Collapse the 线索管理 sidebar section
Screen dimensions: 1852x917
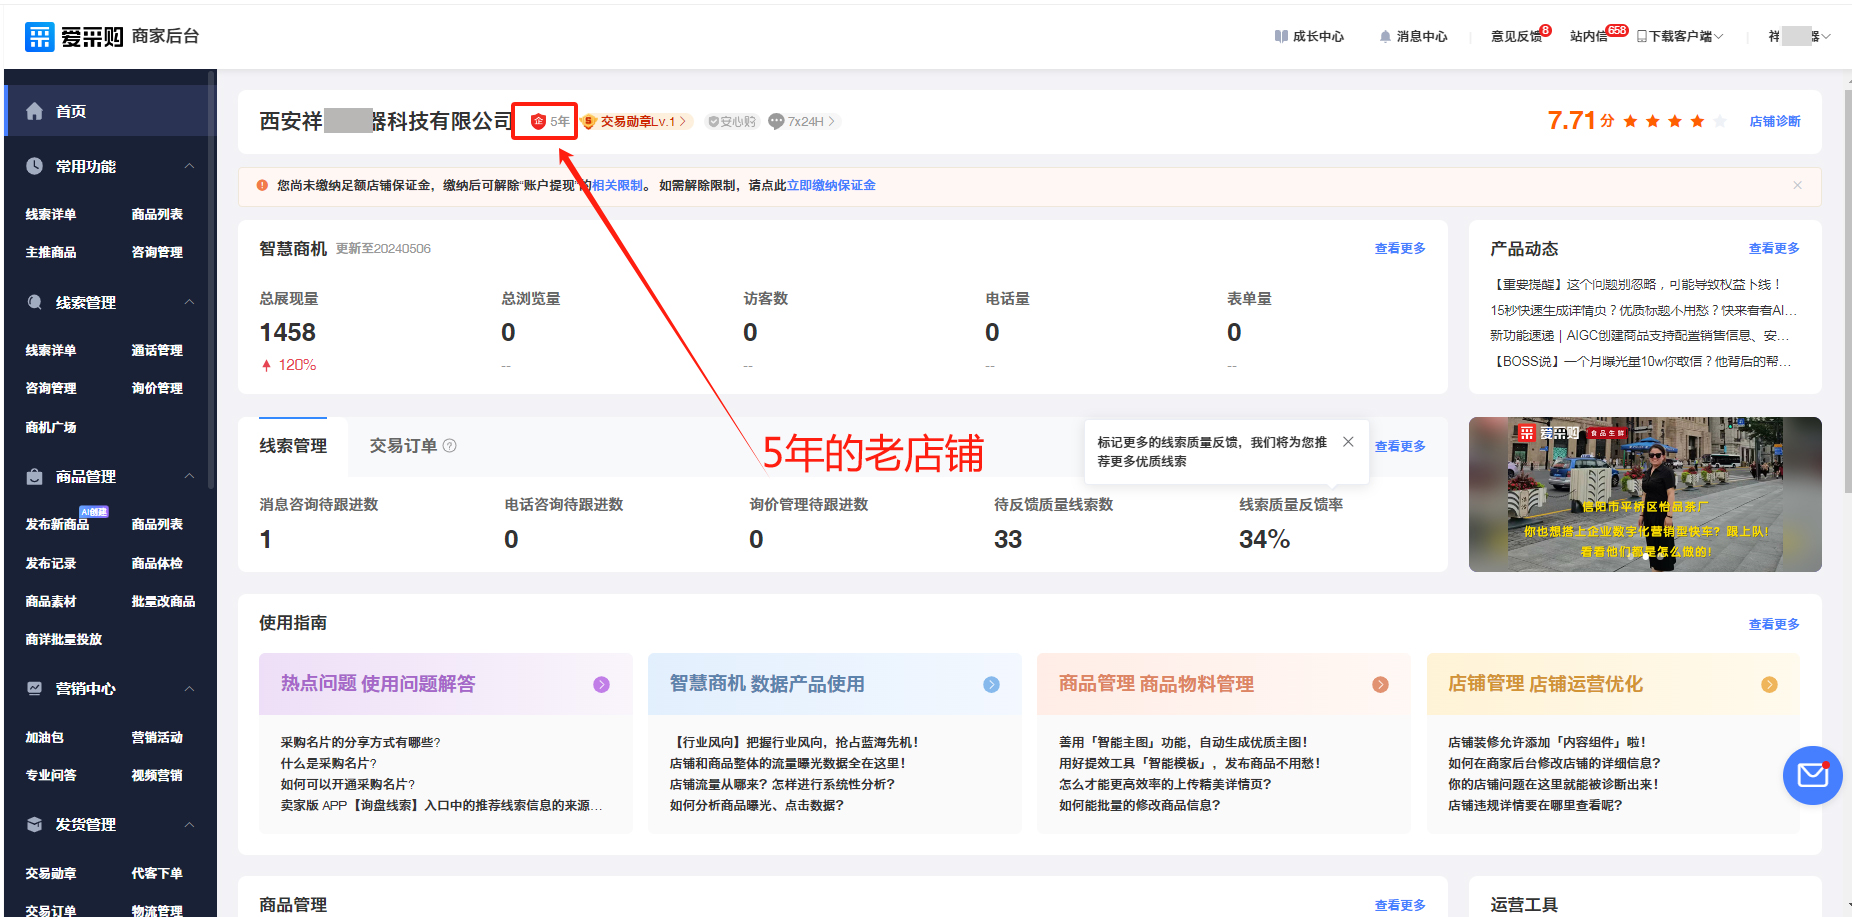[x=189, y=302]
